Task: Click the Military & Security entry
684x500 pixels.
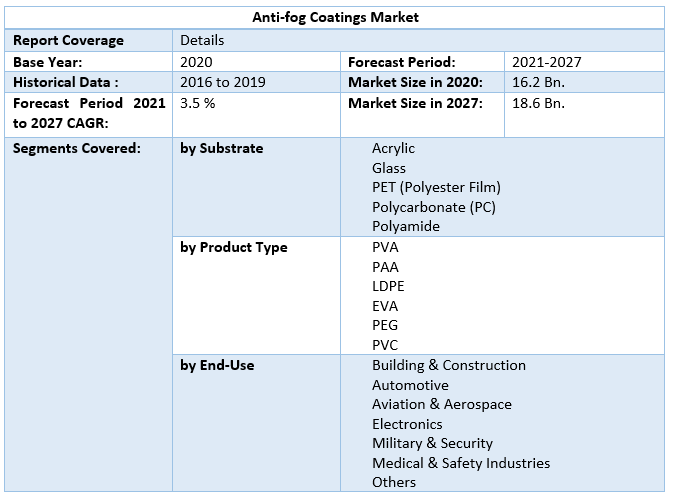Action: 432,443
